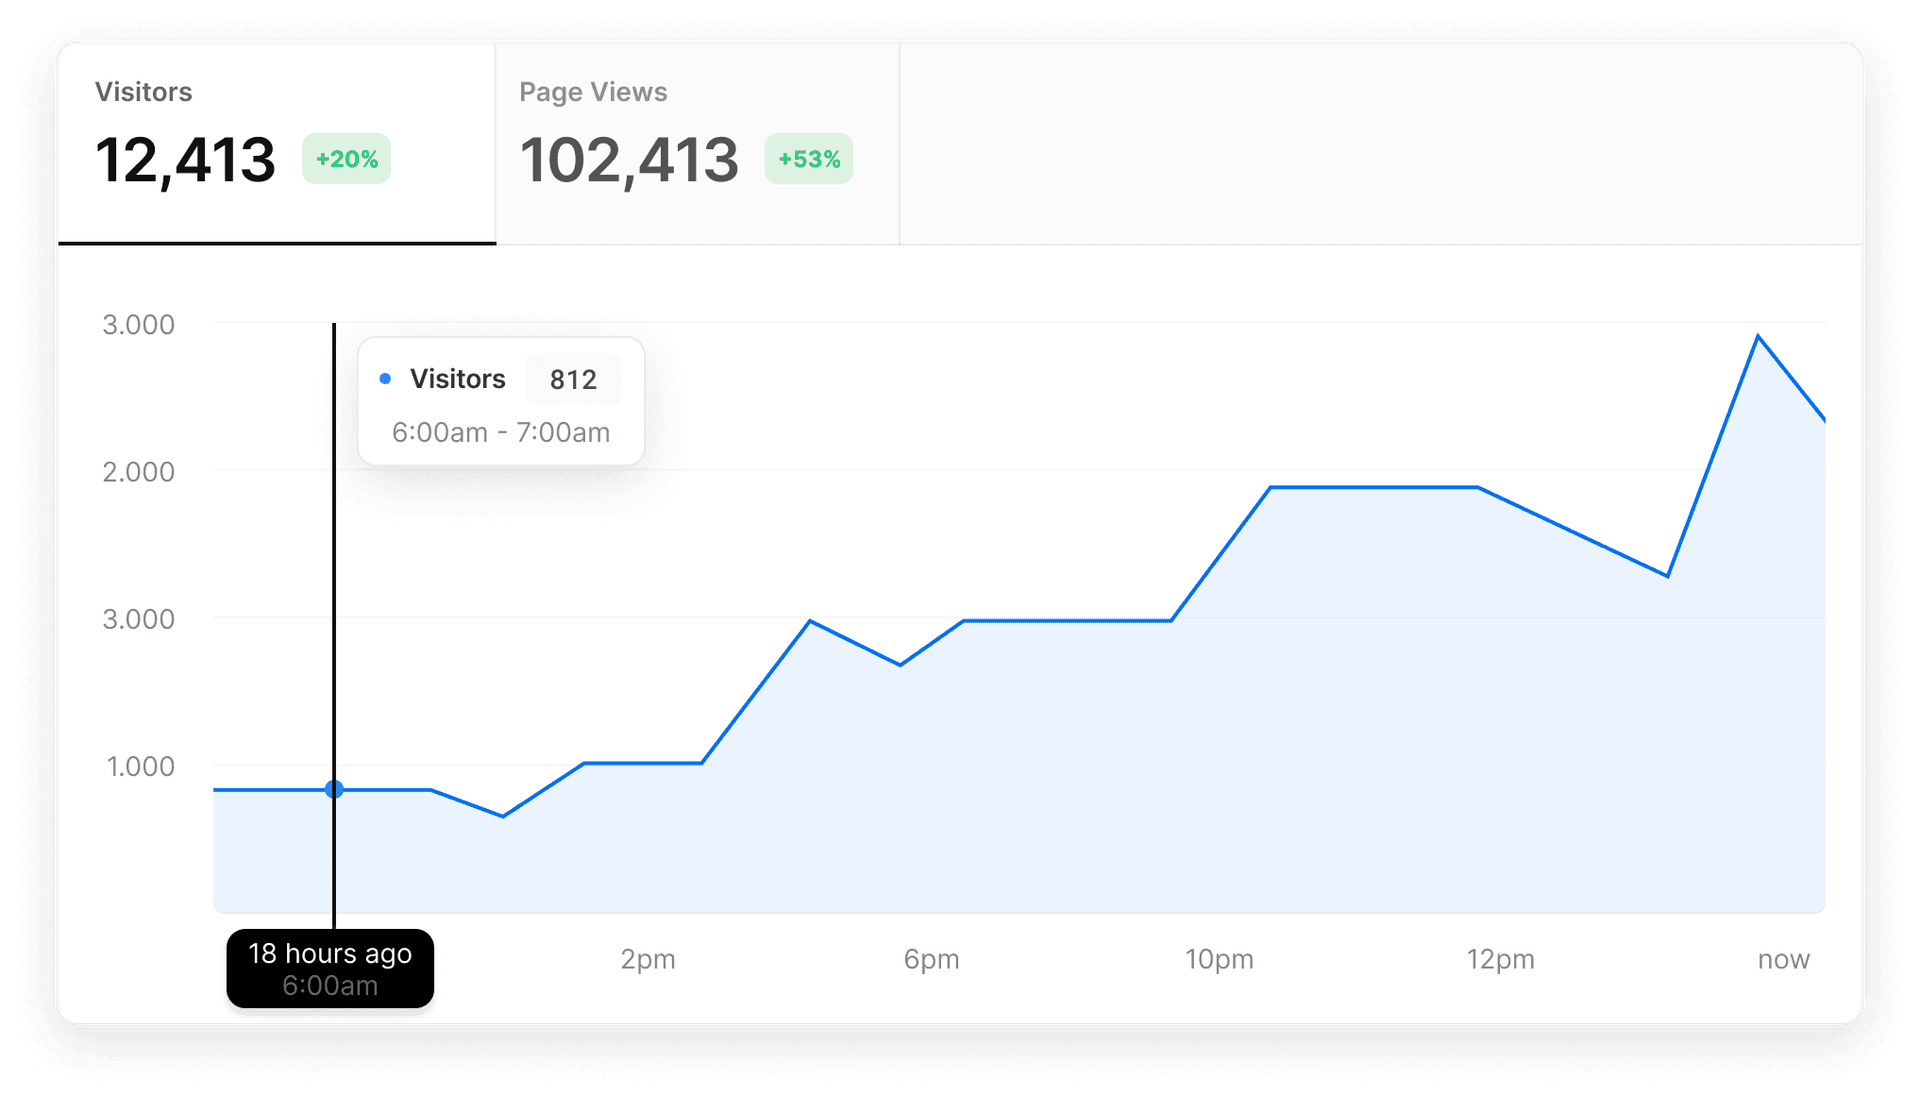Select the 2pm x-axis label
Viewport: 1920px width, 1097px height.
(x=648, y=959)
